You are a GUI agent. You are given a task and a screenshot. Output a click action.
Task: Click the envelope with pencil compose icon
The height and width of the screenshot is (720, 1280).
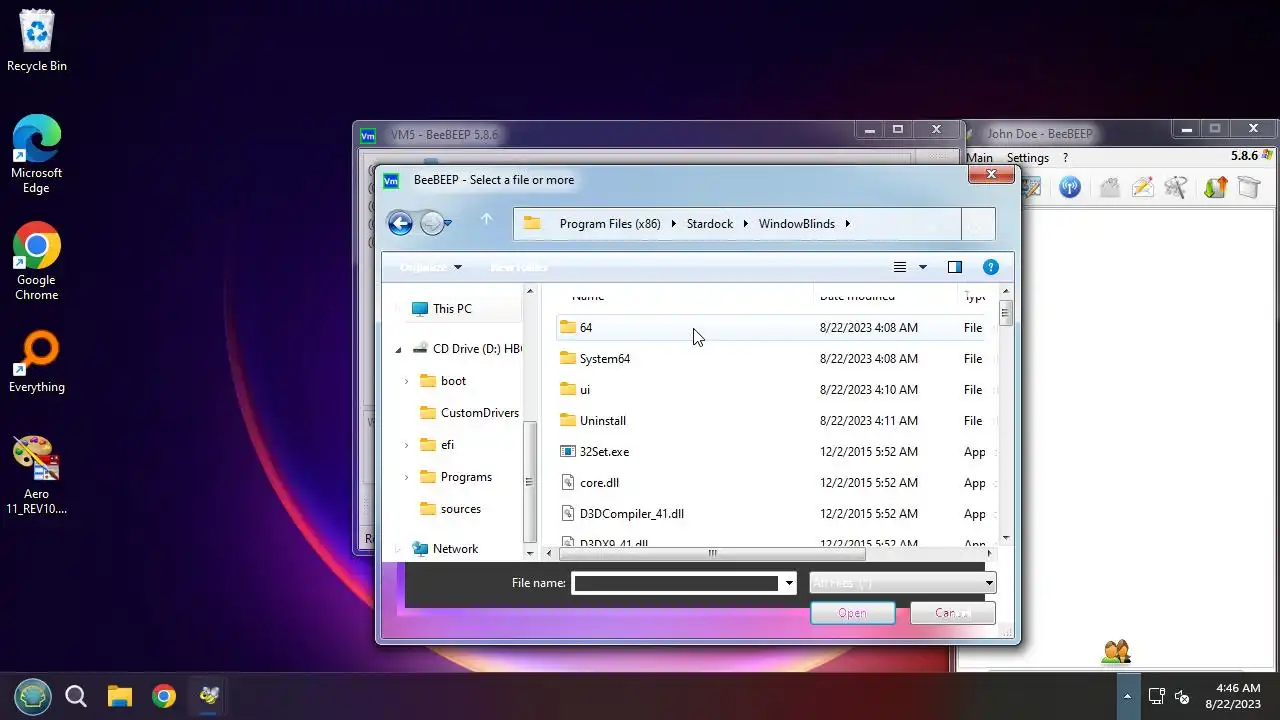[x=1142, y=187]
